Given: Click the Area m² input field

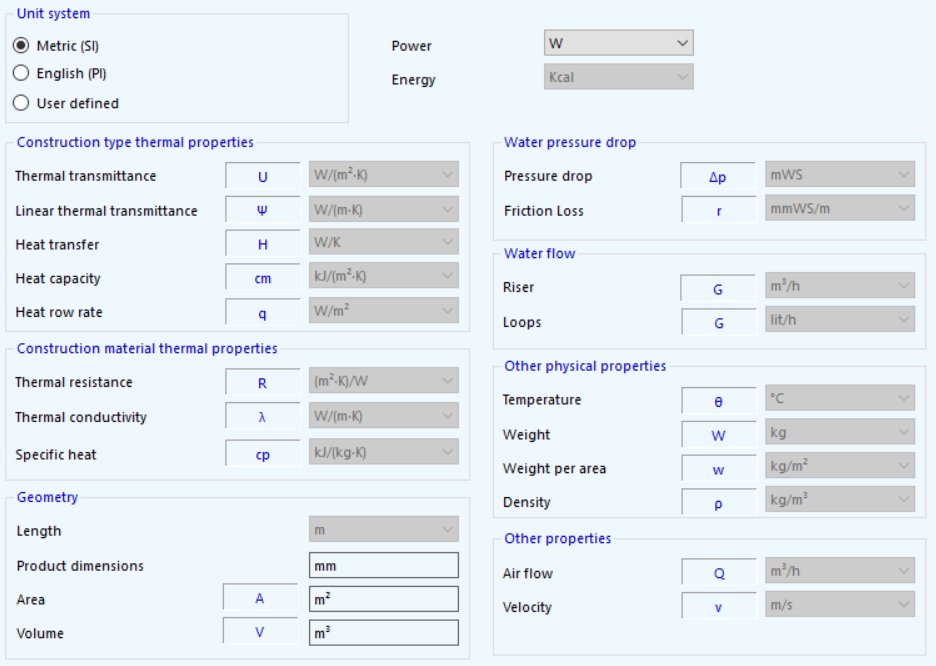Looking at the screenshot, I should [x=383, y=599].
